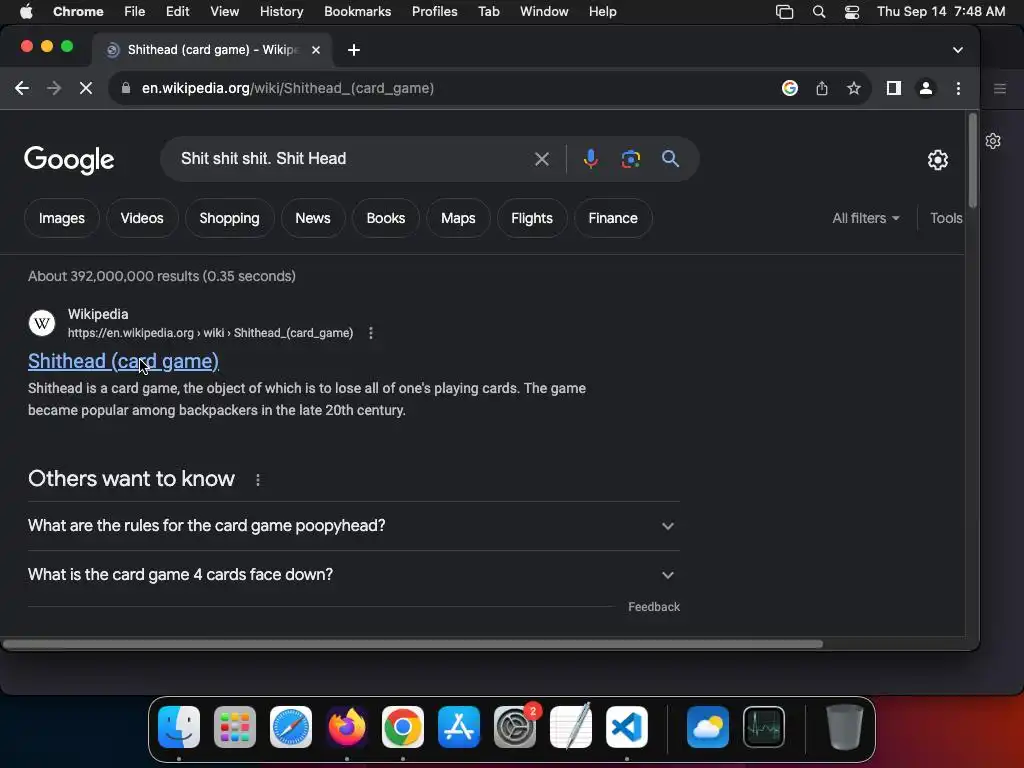Open TextEdit from the dock
This screenshot has height=768, width=1024.
click(x=571, y=727)
